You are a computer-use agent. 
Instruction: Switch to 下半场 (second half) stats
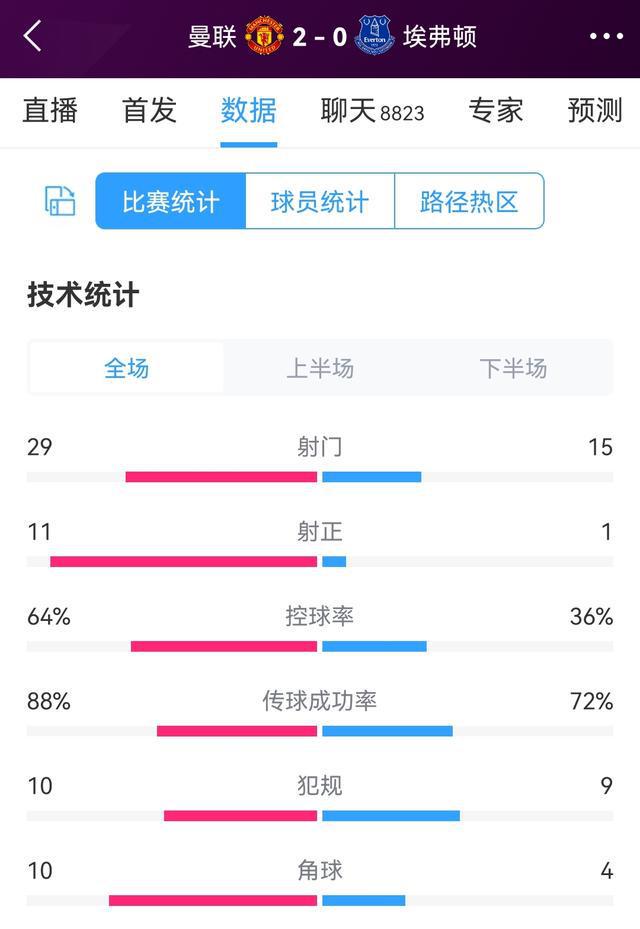513,368
